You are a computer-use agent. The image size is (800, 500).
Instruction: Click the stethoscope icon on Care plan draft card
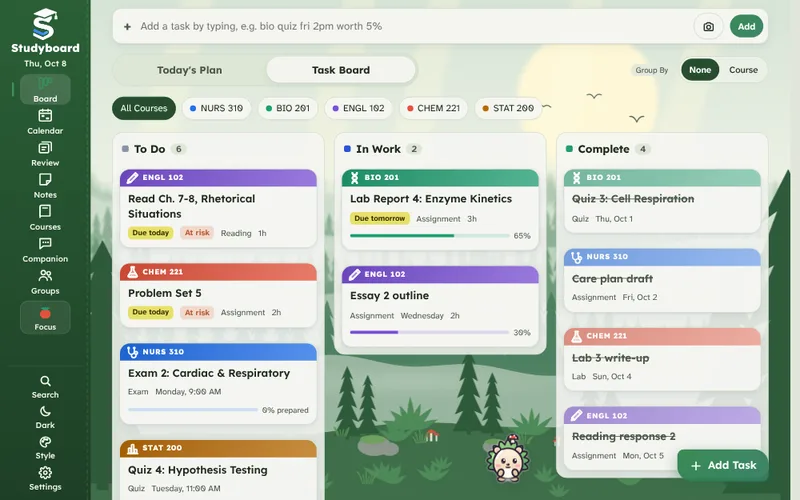[576, 257]
